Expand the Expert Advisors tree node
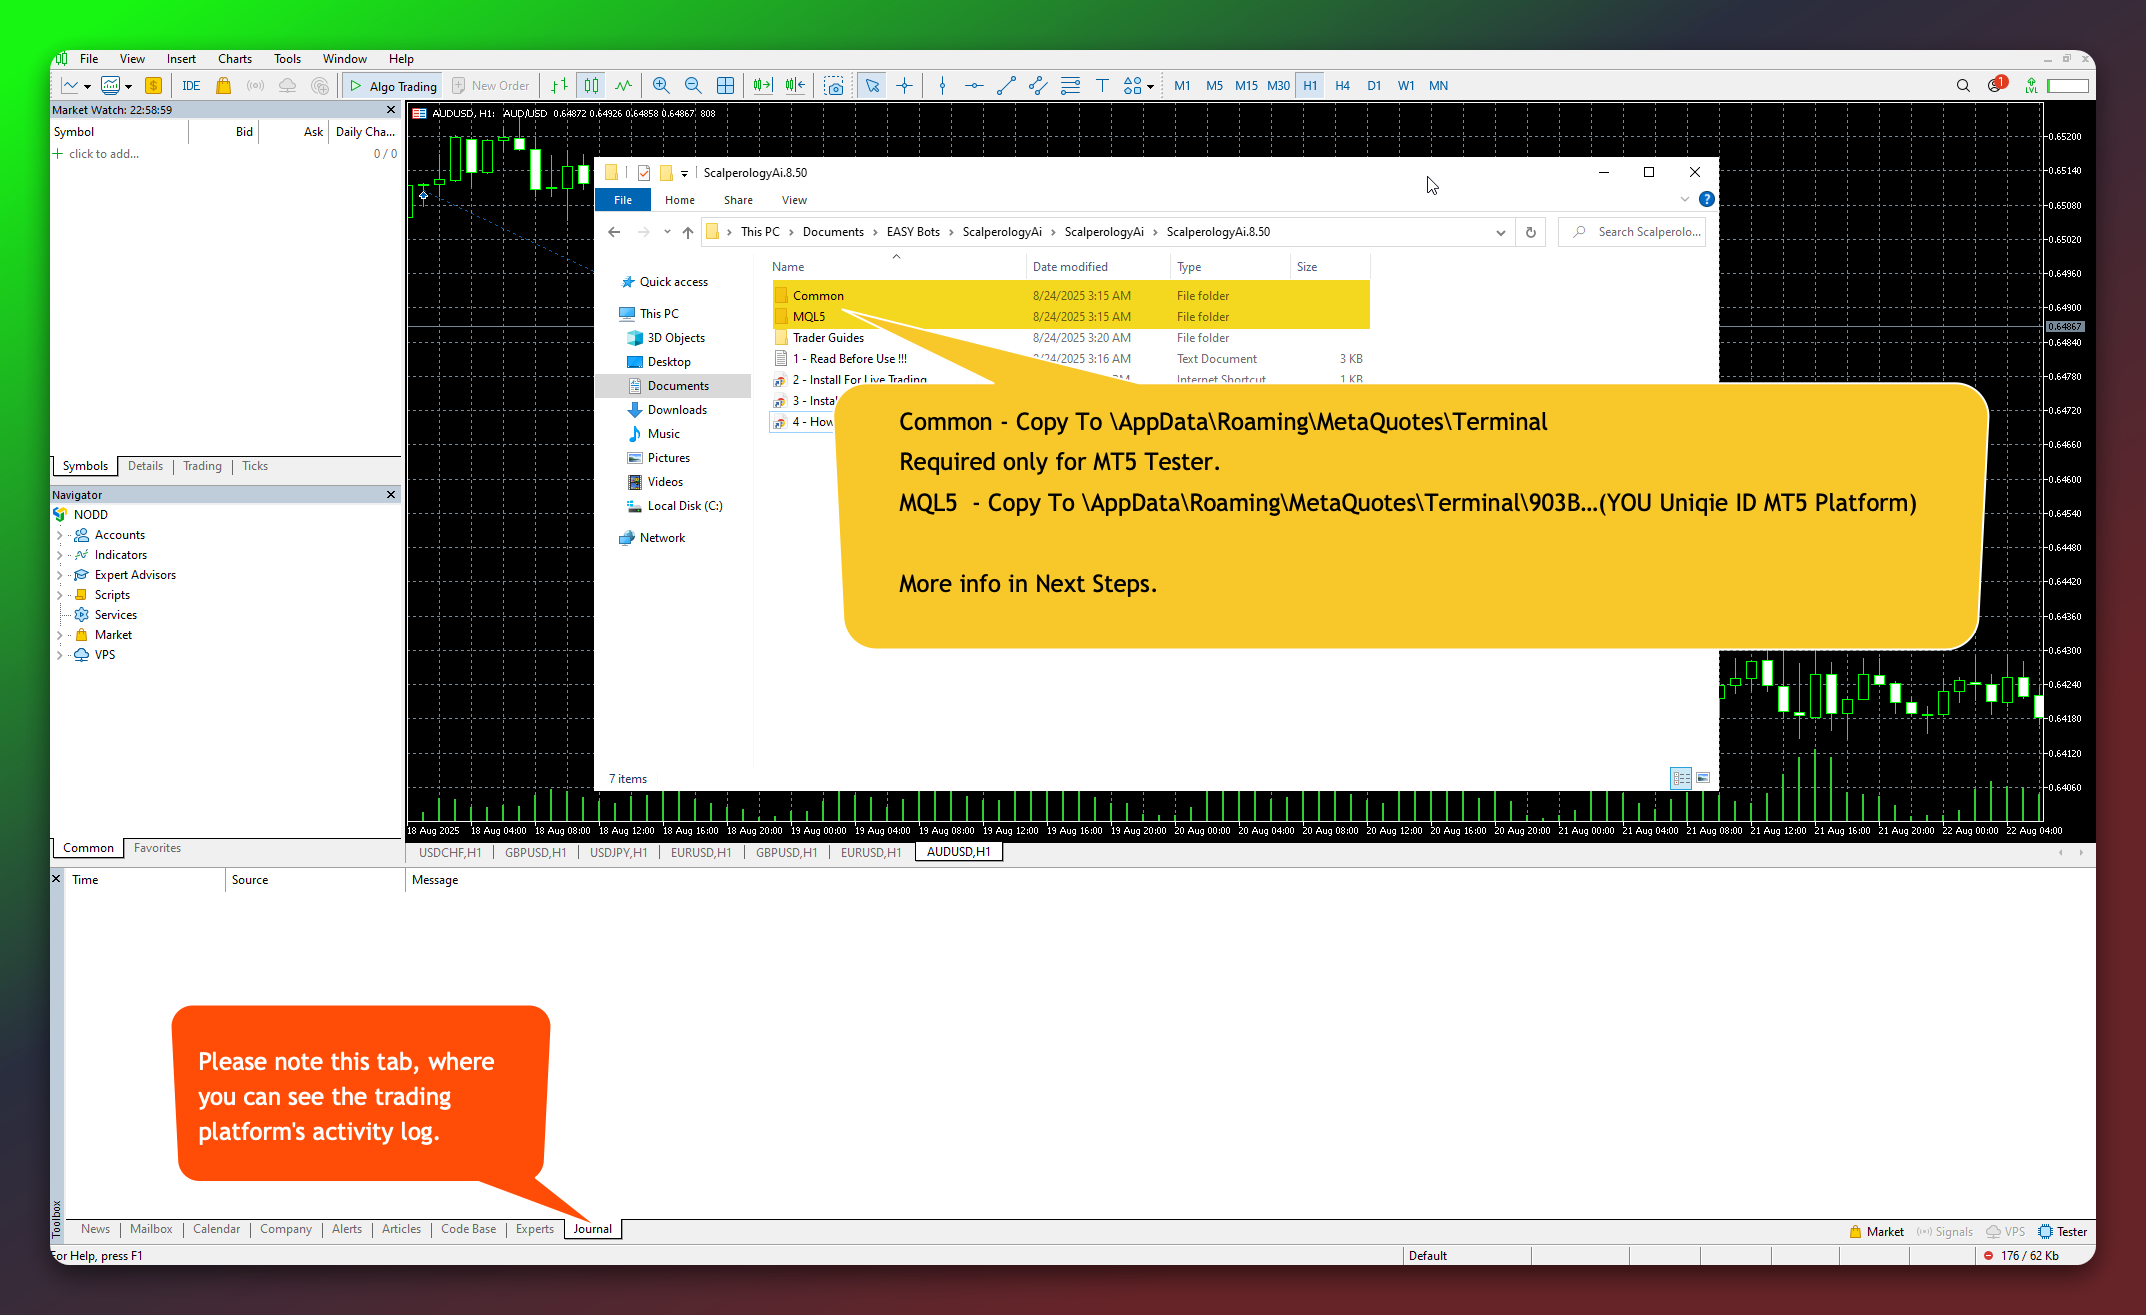 pyautogui.click(x=59, y=575)
